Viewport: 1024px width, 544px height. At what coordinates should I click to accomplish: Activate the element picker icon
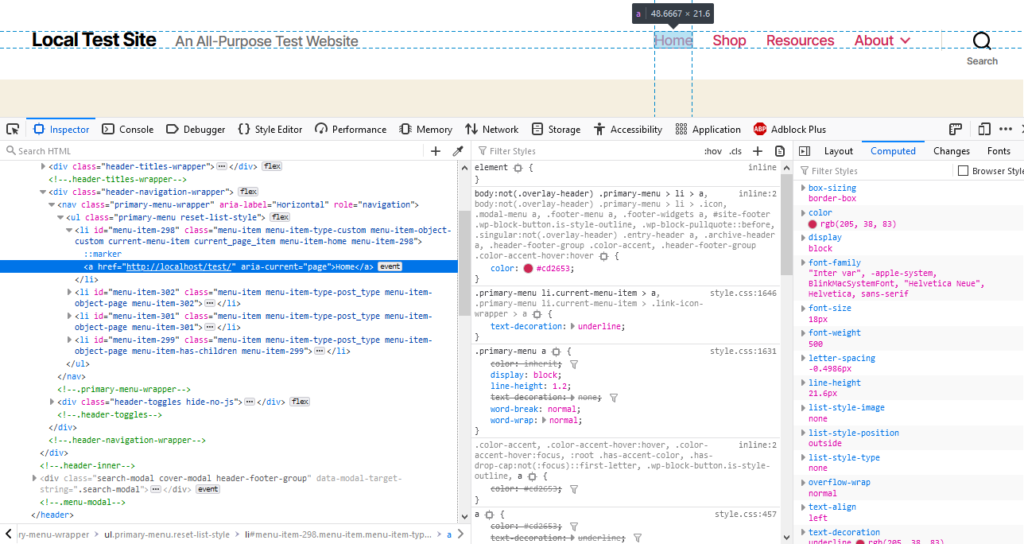pos(12,129)
